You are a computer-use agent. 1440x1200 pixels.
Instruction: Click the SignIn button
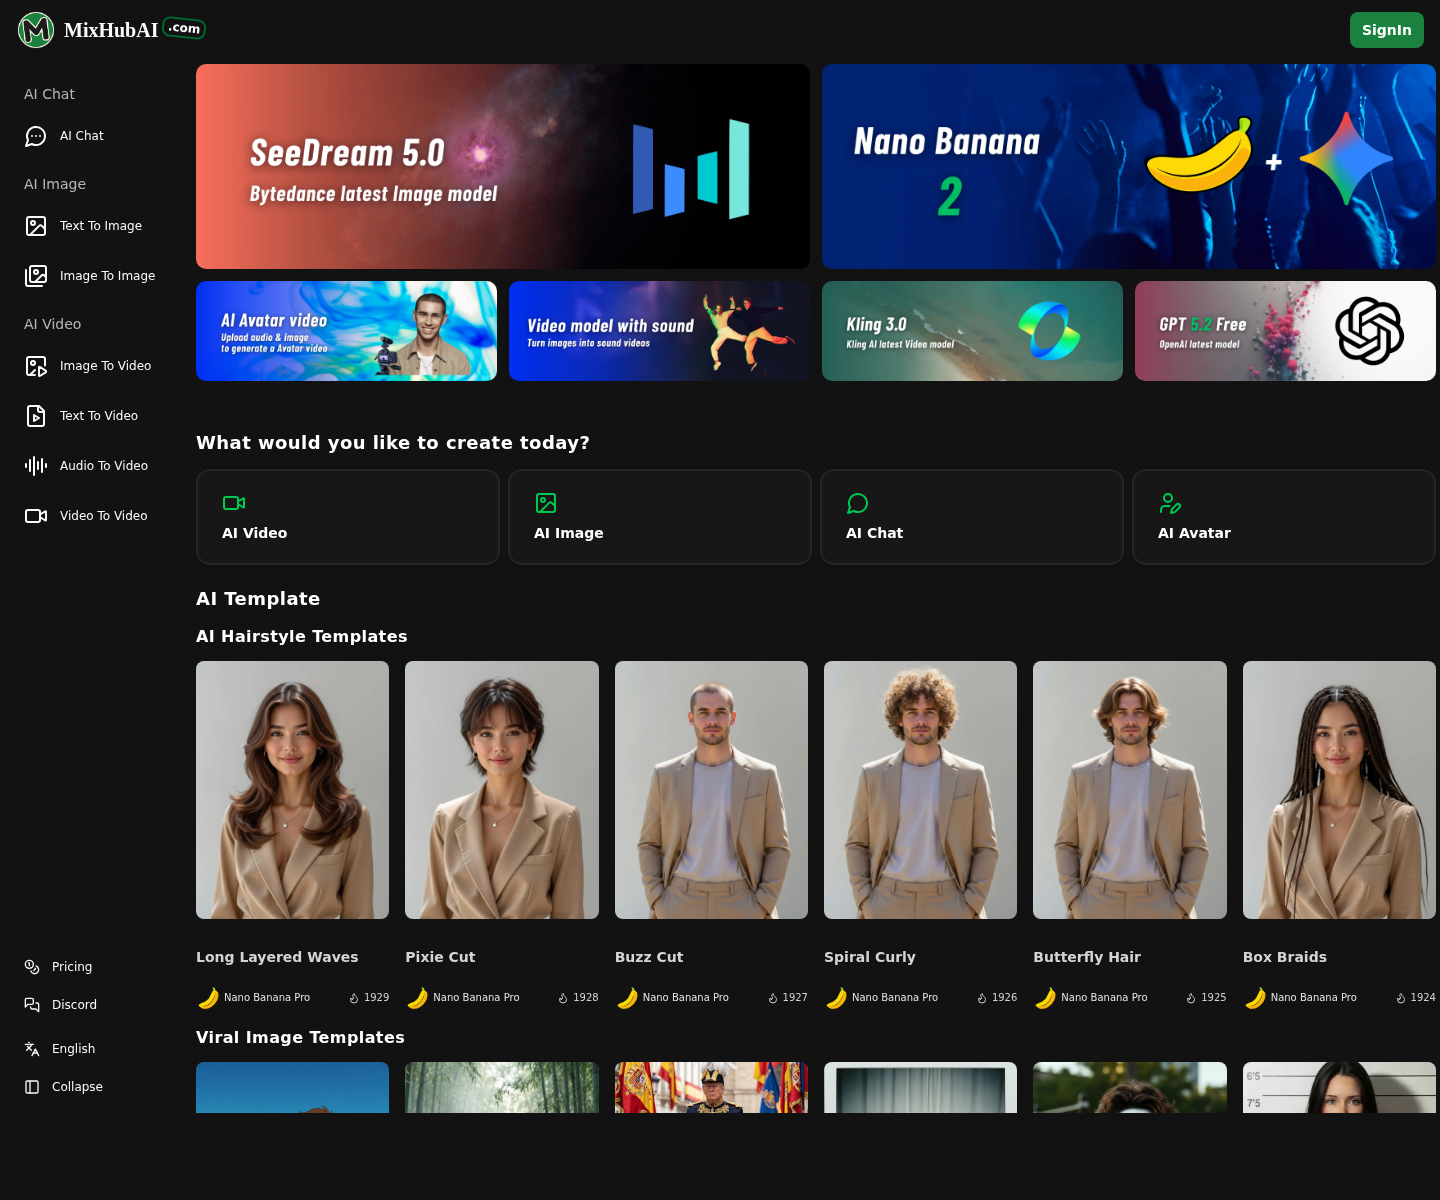[x=1387, y=30]
